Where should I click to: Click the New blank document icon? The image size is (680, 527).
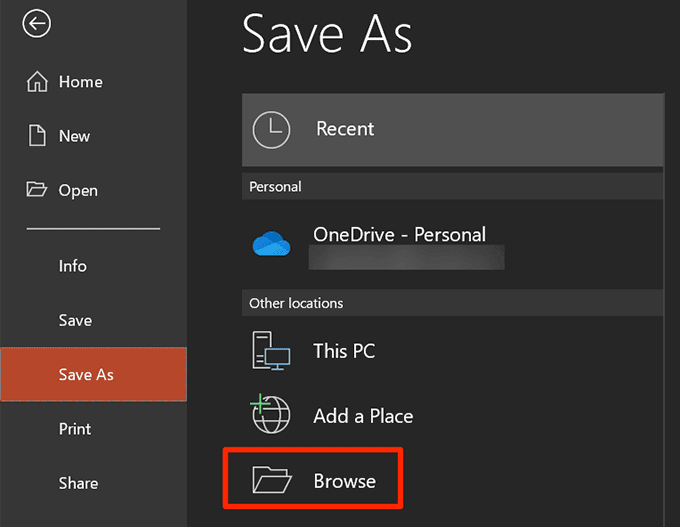coord(37,136)
